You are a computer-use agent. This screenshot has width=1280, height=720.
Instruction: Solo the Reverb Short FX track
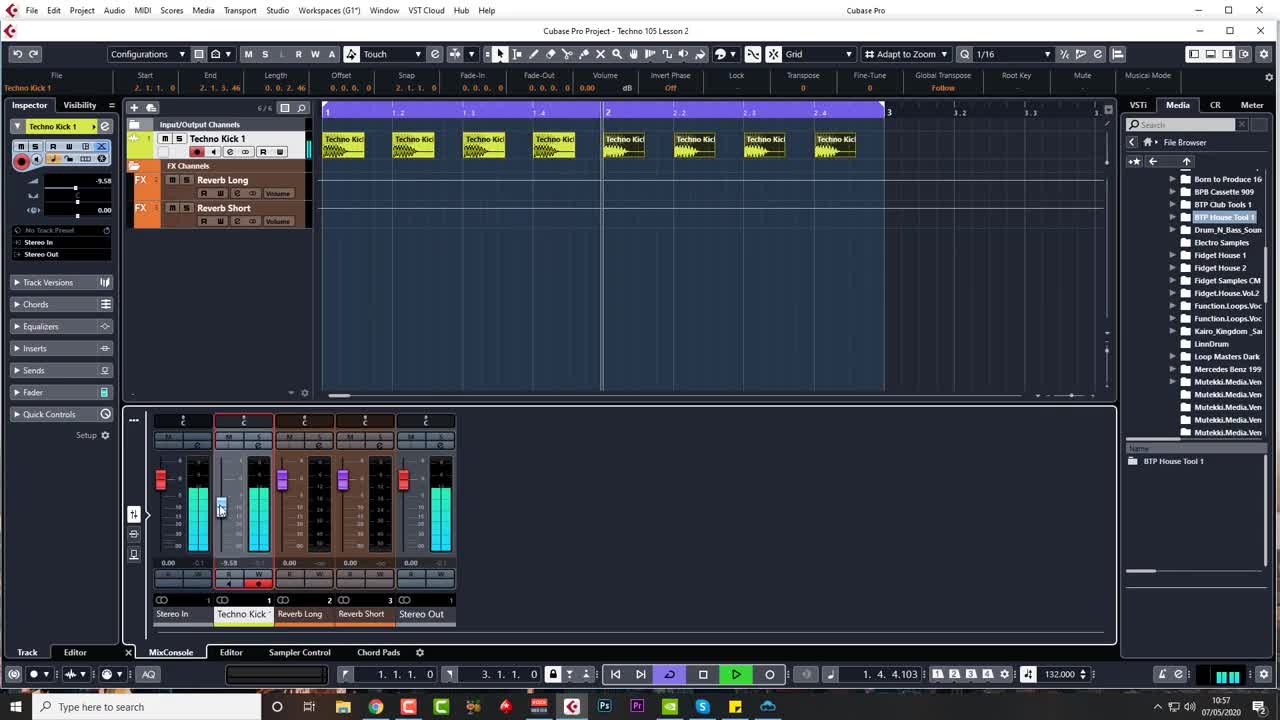(x=185, y=208)
